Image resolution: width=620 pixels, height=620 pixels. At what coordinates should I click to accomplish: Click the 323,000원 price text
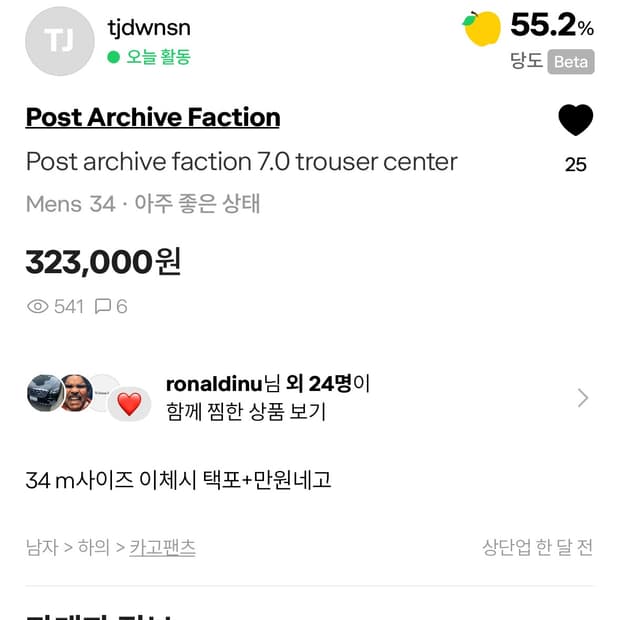(x=103, y=262)
